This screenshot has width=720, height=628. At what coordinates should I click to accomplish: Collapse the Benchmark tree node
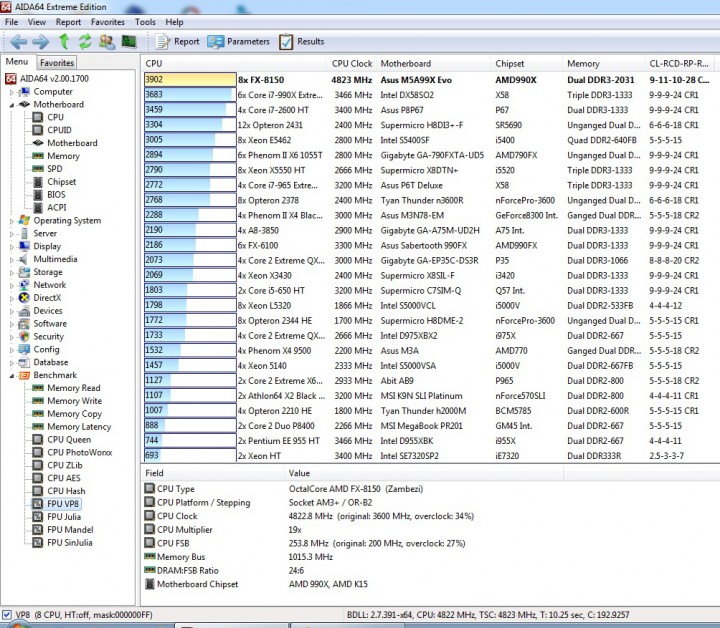coord(12,376)
